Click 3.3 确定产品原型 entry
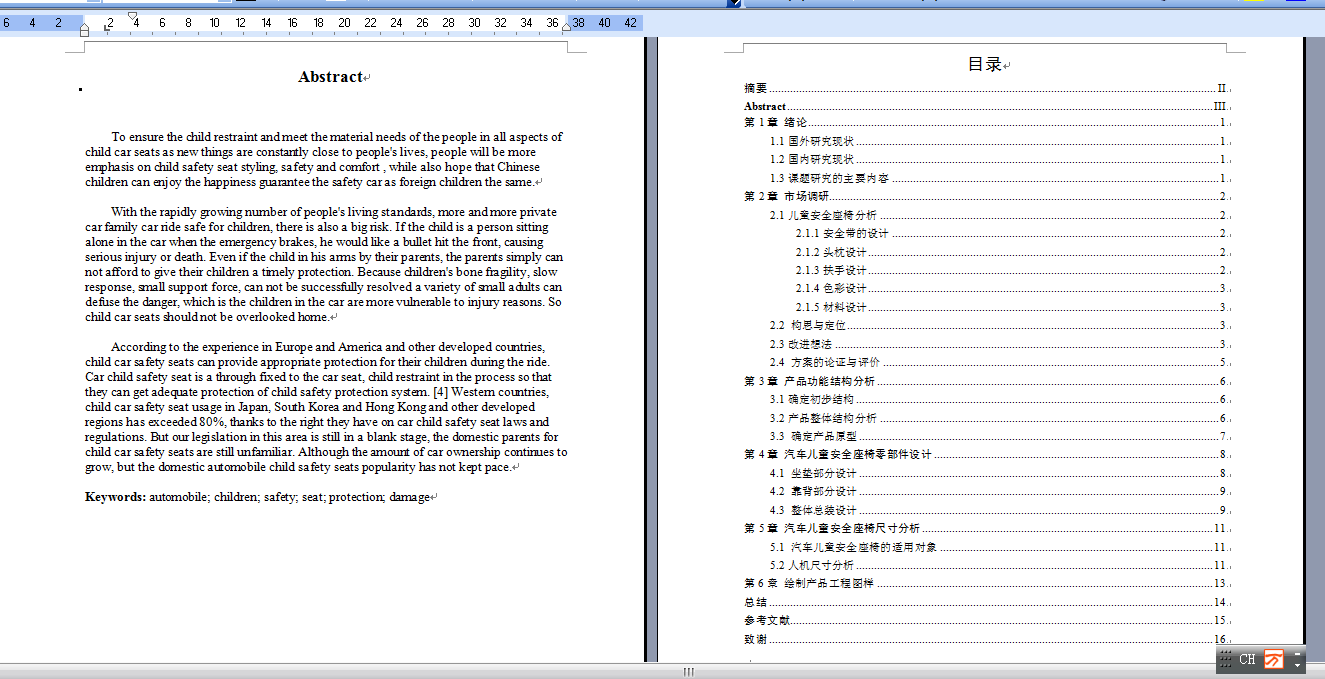This screenshot has height=679, width=1325. [x=1000, y=436]
